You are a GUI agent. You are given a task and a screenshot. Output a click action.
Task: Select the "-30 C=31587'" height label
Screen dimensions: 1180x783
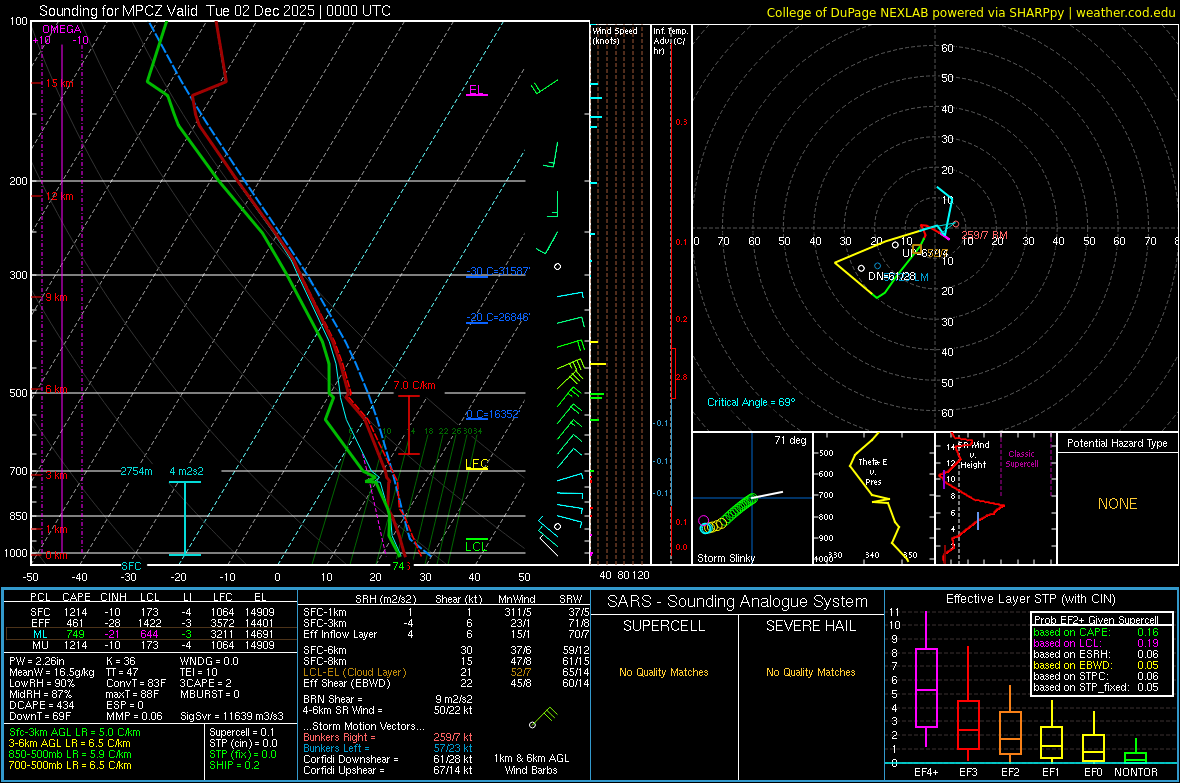pos(498,271)
